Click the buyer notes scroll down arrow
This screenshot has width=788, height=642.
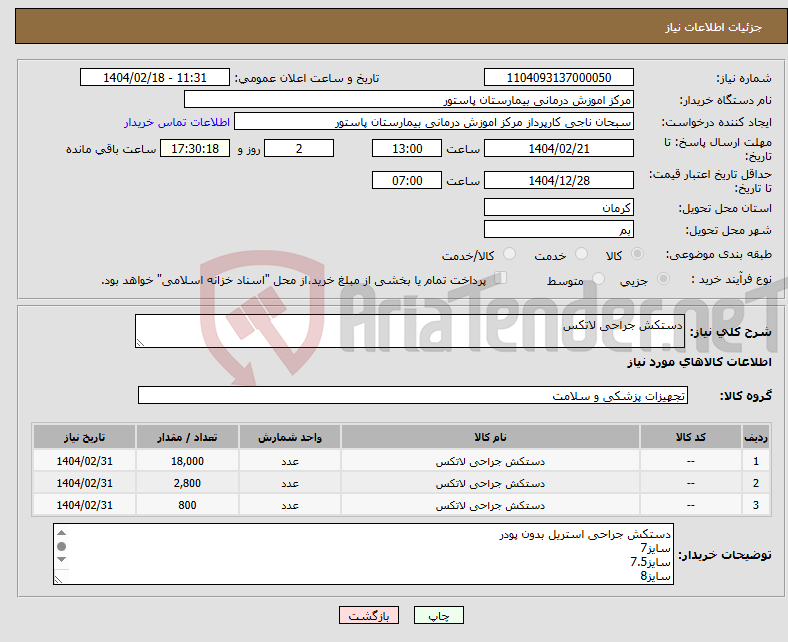[x=61, y=560]
